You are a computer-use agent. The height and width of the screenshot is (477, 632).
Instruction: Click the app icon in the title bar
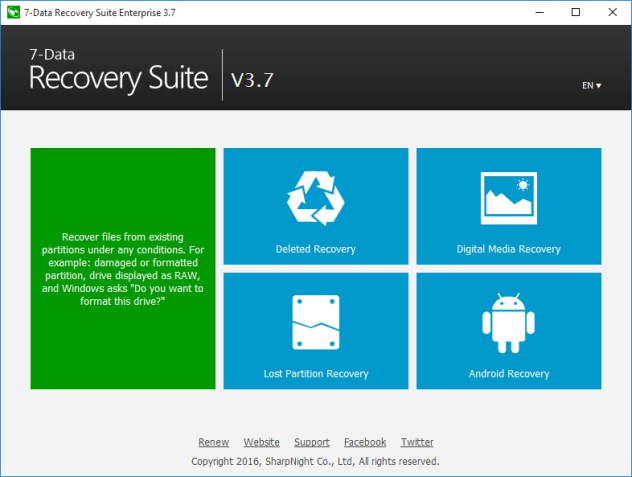click(13, 12)
